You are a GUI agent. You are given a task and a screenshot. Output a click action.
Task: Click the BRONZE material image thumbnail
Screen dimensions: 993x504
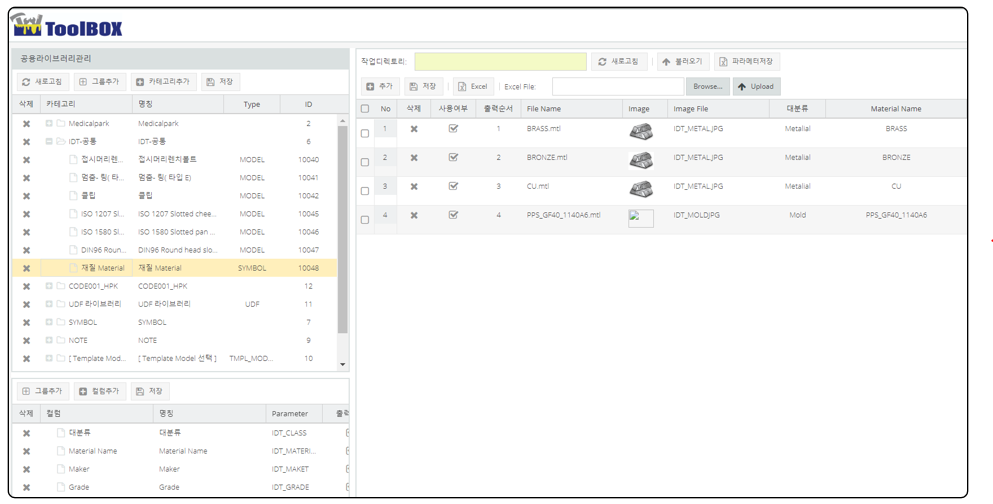[x=640, y=160]
